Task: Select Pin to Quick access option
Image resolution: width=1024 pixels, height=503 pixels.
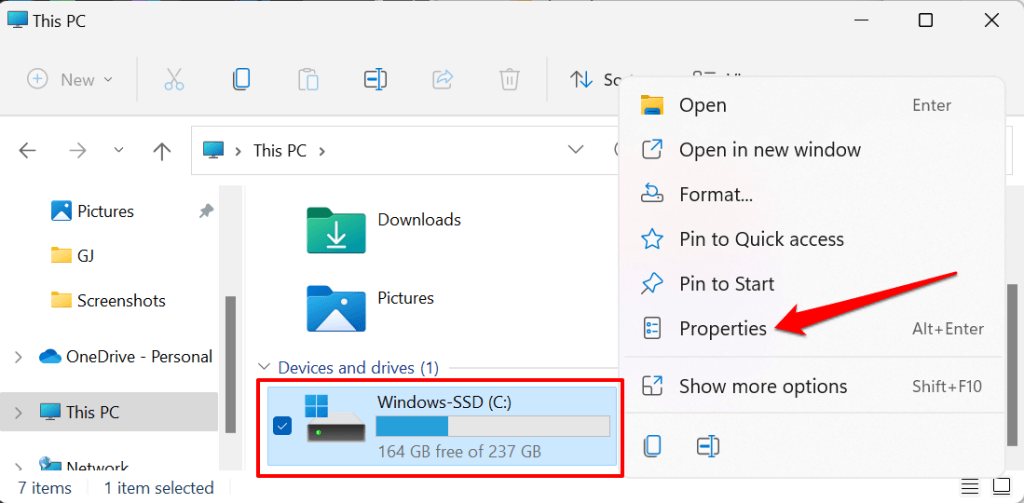Action: click(761, 239)
